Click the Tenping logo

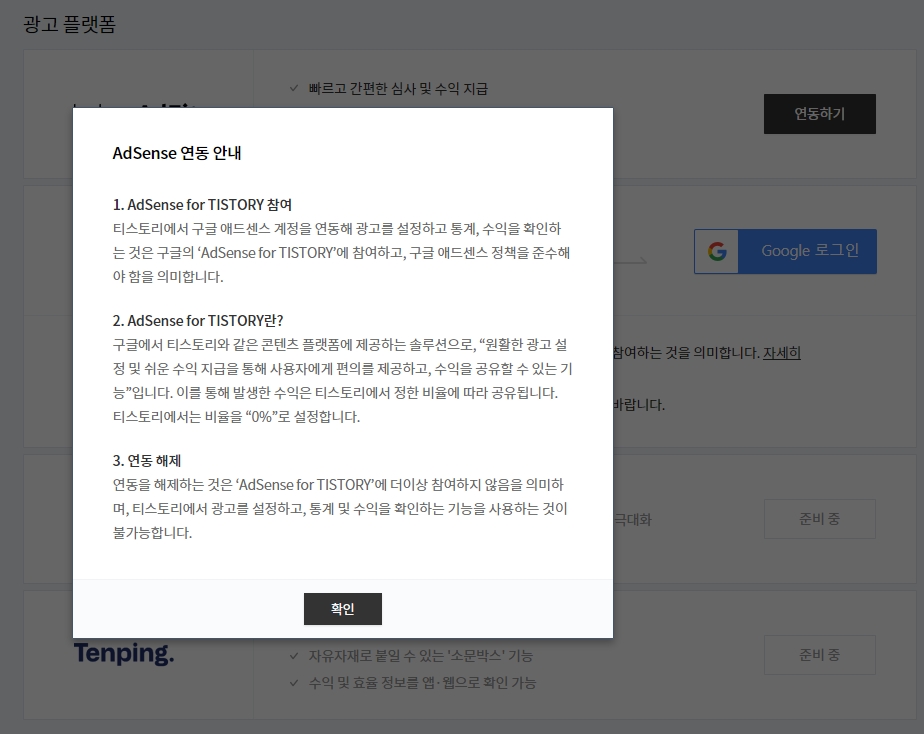click(124, 654)
